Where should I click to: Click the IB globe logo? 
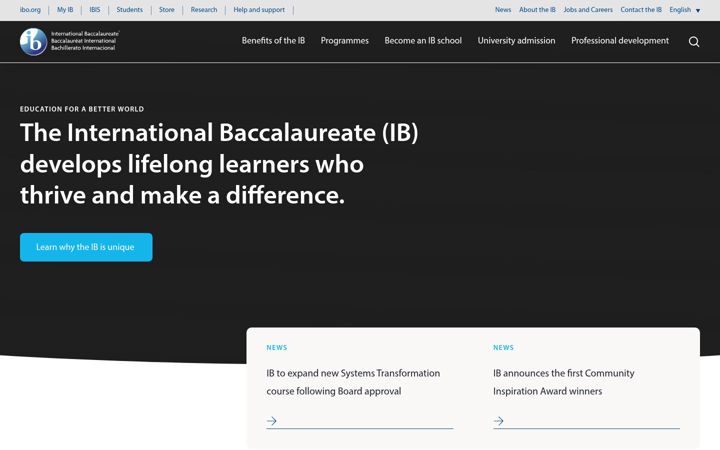pos(34,42)
